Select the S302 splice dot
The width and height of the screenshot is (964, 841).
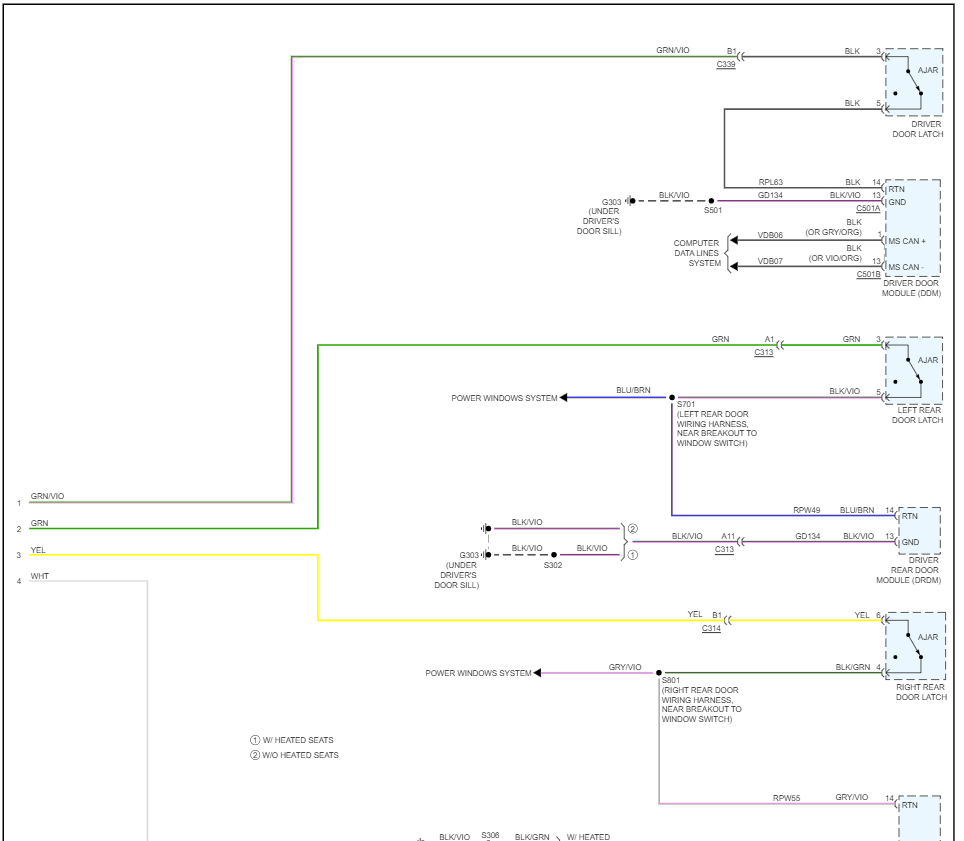coord(554,554)
